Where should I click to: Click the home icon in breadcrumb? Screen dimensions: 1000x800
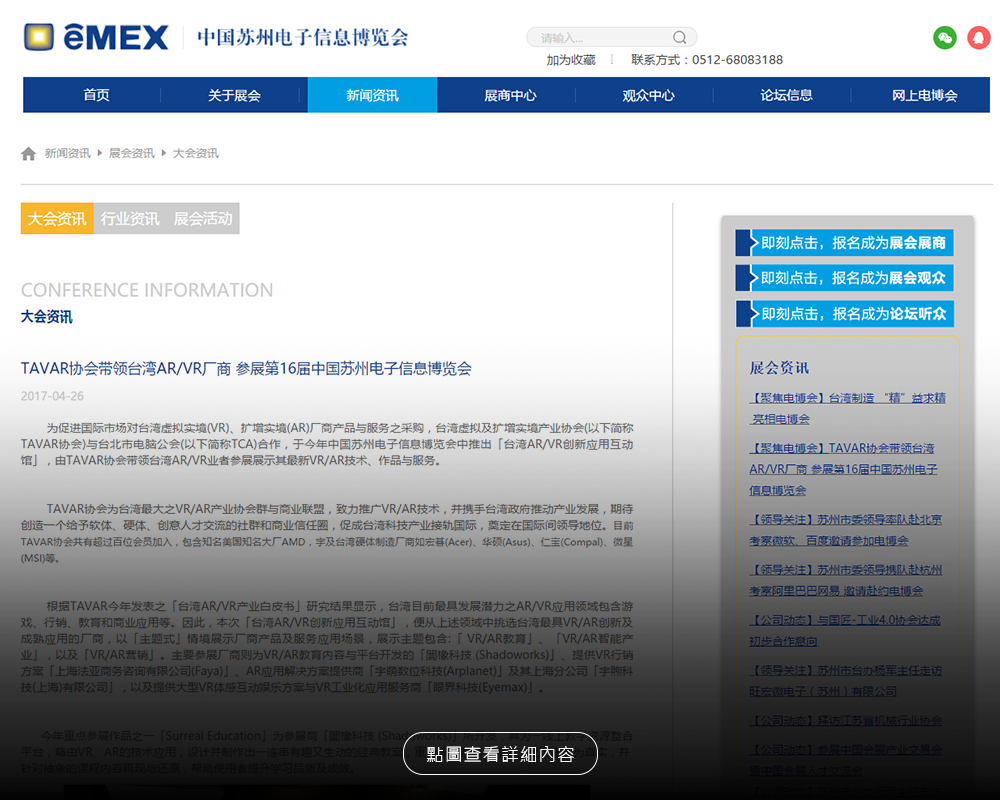28,154
